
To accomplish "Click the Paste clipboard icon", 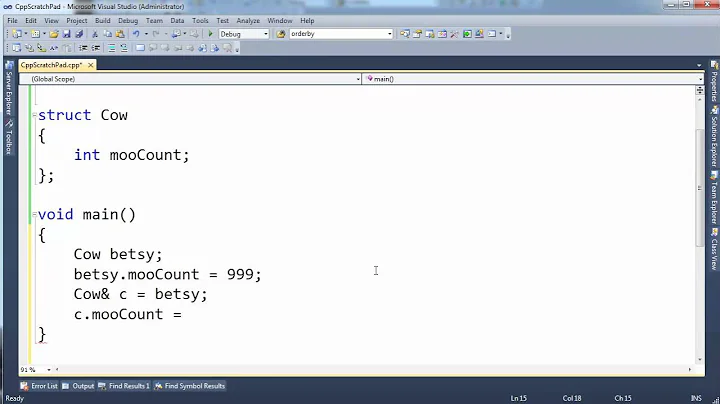I will tap(120, 34).
